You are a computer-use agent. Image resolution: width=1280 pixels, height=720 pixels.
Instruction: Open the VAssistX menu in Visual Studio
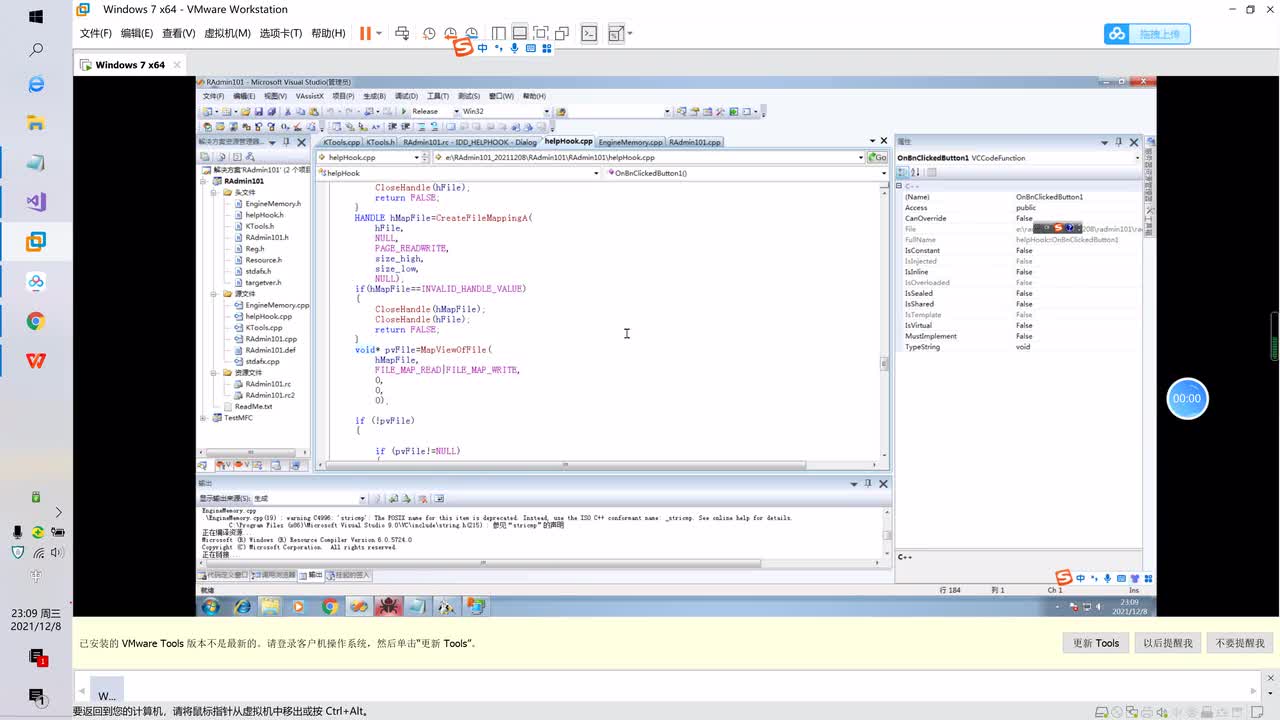[x=310, y=96]
